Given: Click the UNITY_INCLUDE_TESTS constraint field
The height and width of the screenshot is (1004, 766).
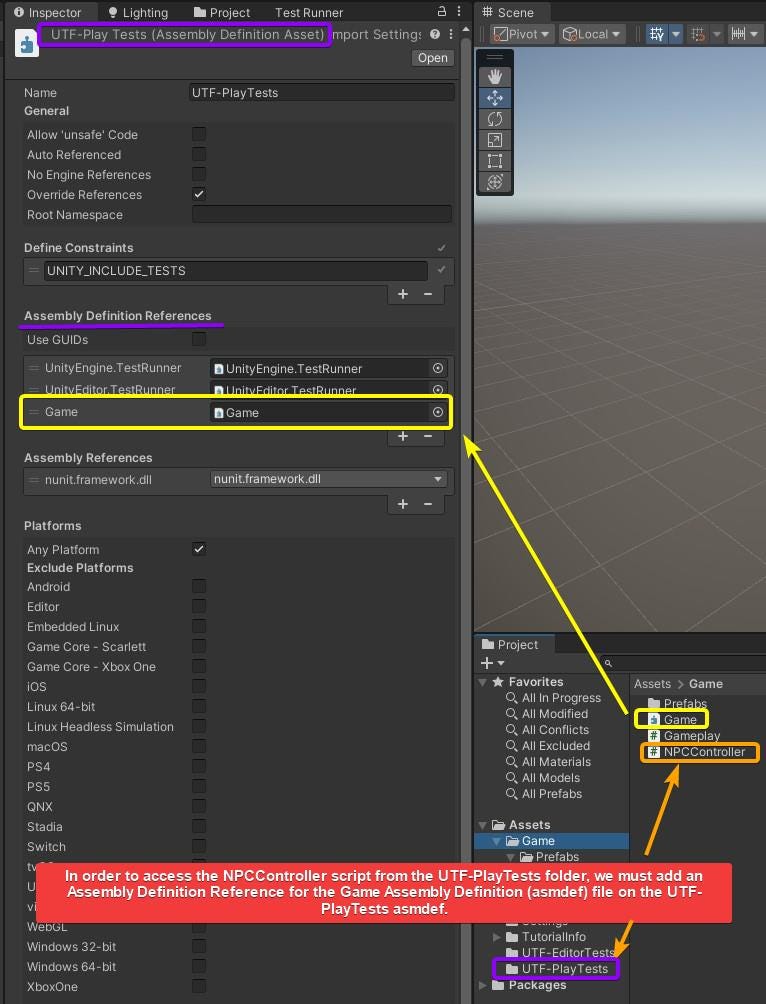Looking at the screenshot, I should click(236, 270).
